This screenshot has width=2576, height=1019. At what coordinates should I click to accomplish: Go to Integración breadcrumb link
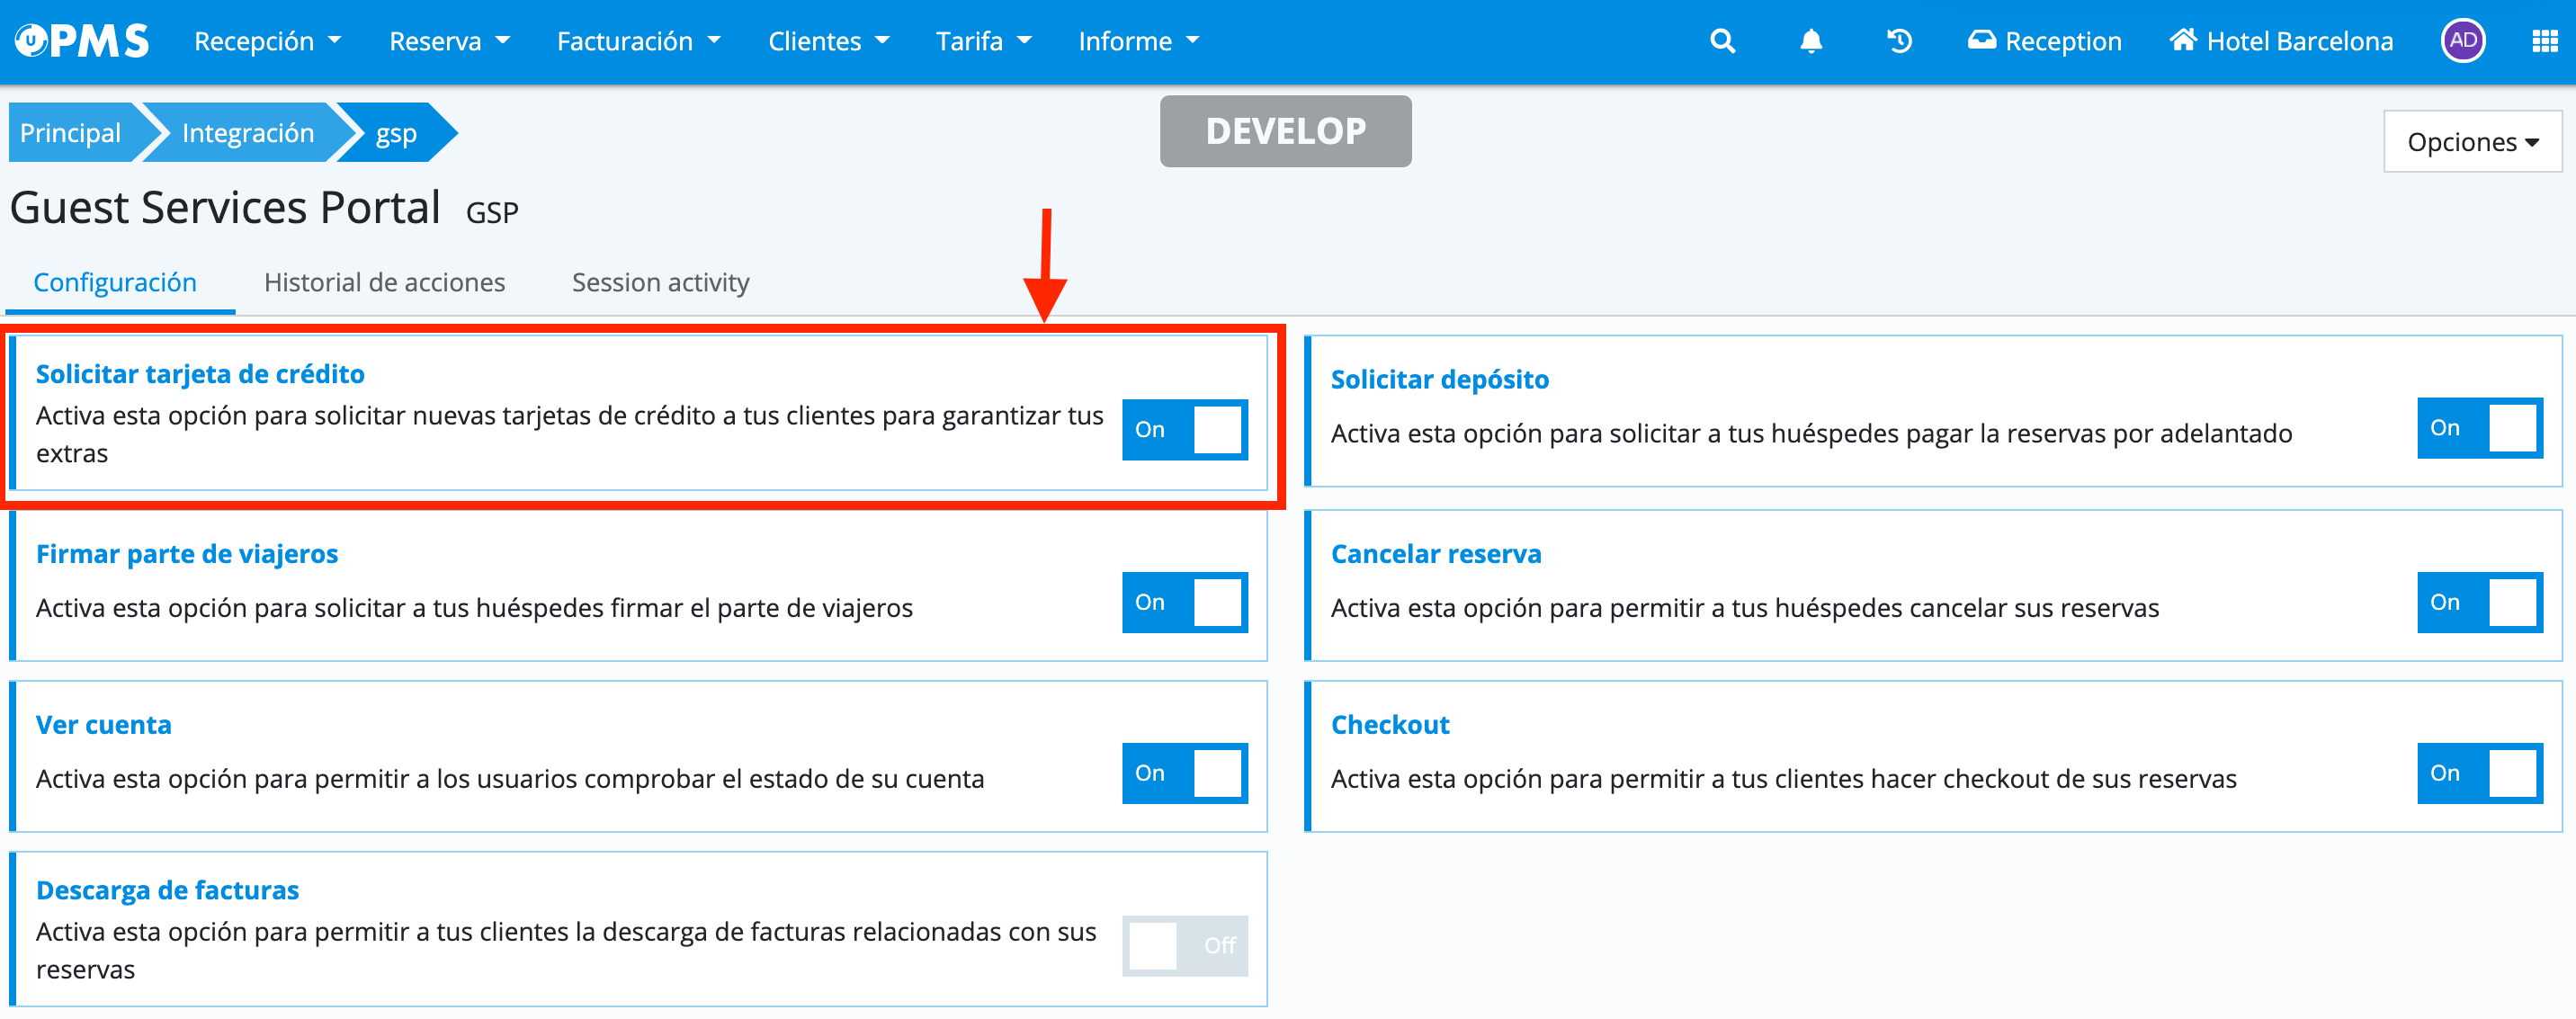pos(247,133)
